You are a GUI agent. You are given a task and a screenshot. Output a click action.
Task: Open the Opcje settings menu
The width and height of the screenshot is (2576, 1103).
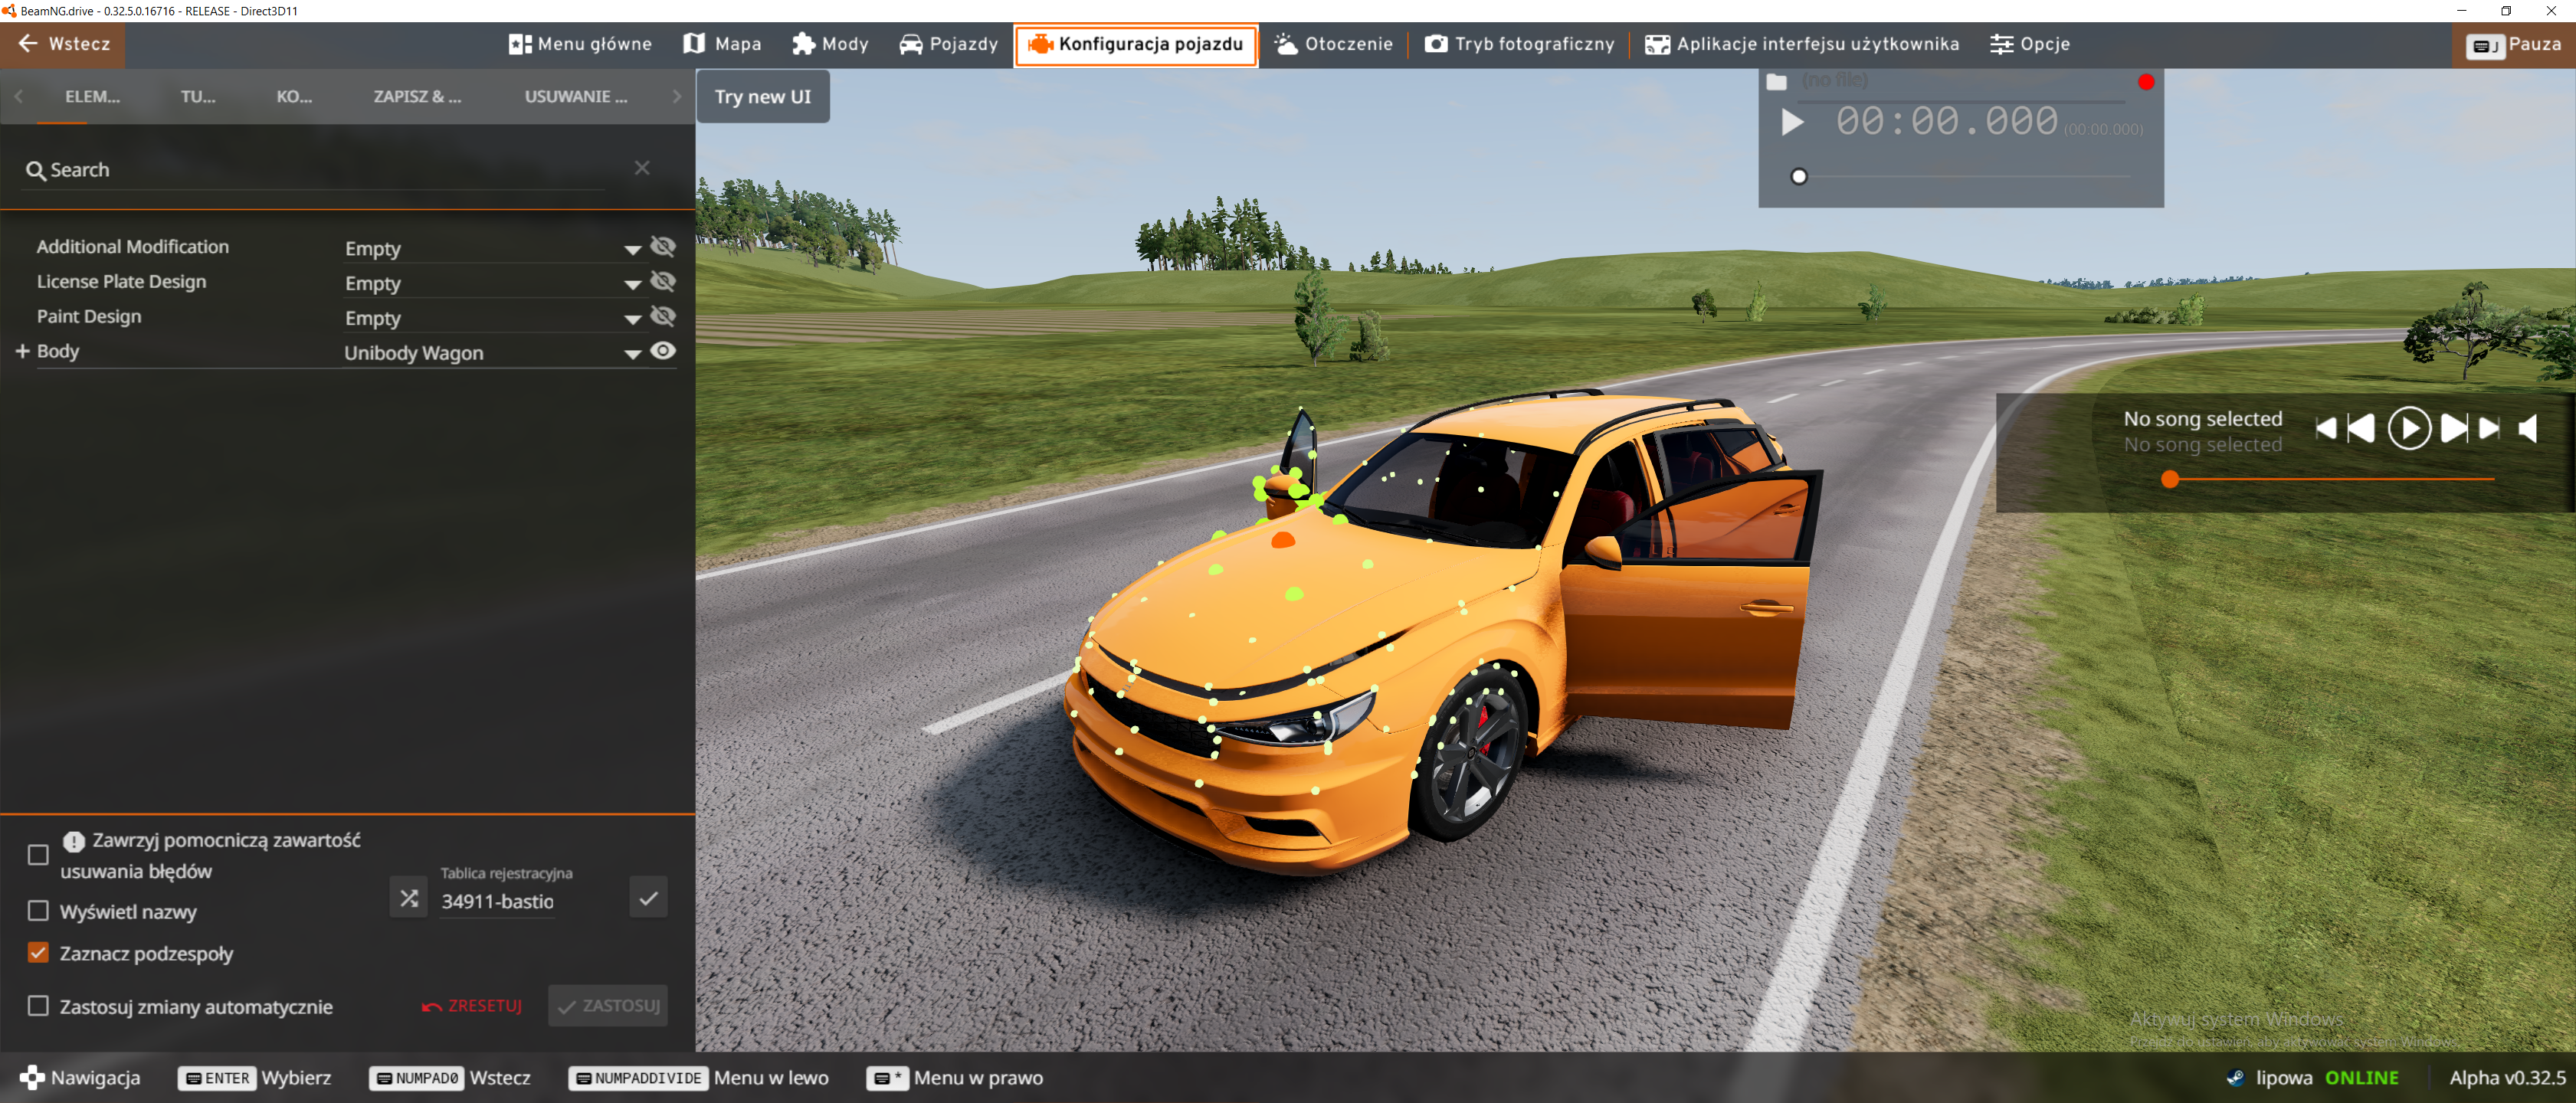coord(2029,44)
